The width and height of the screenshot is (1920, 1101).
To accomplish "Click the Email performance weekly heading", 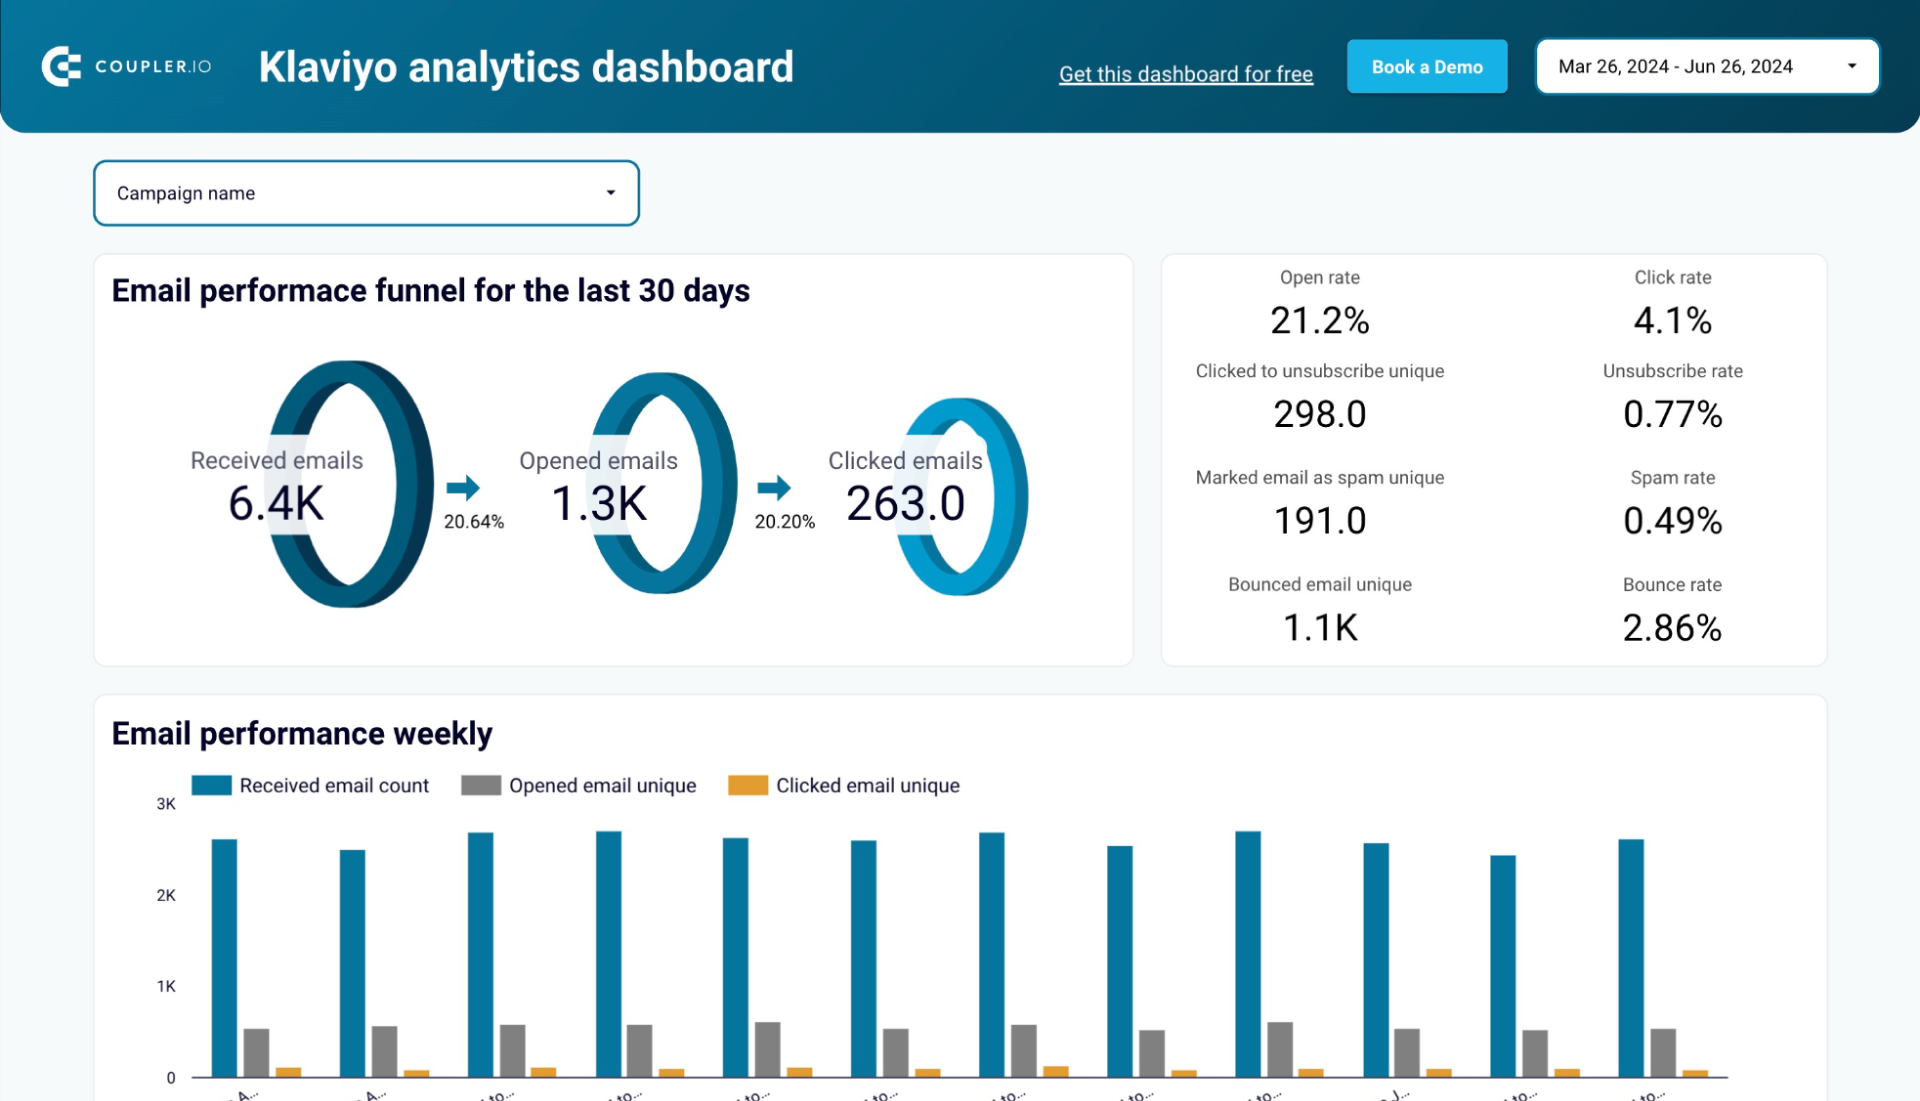I will coord(301,733).
